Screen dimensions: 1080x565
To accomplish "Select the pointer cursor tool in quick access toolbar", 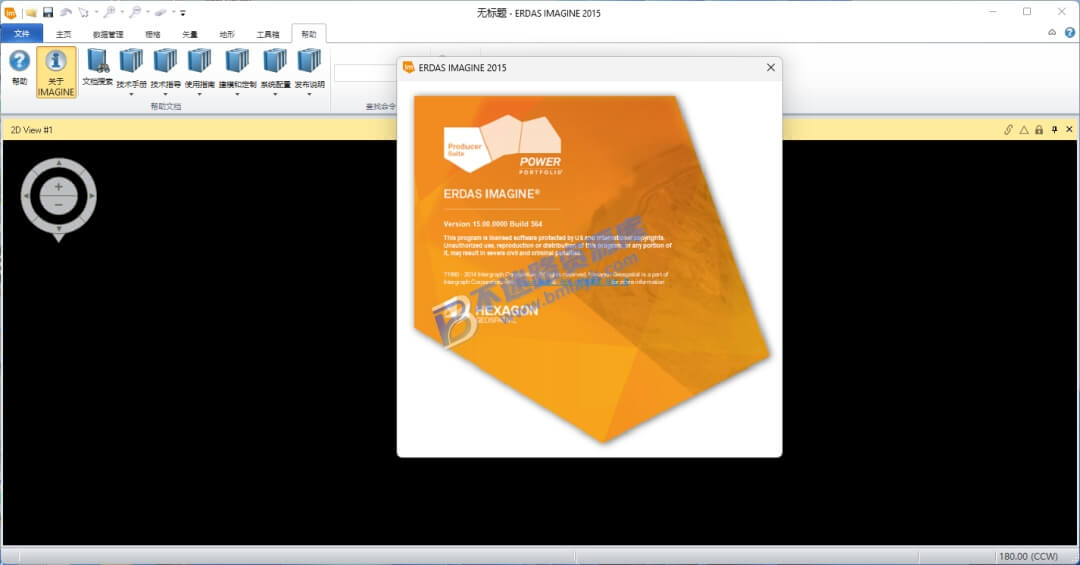I will [x=83, y=12].
